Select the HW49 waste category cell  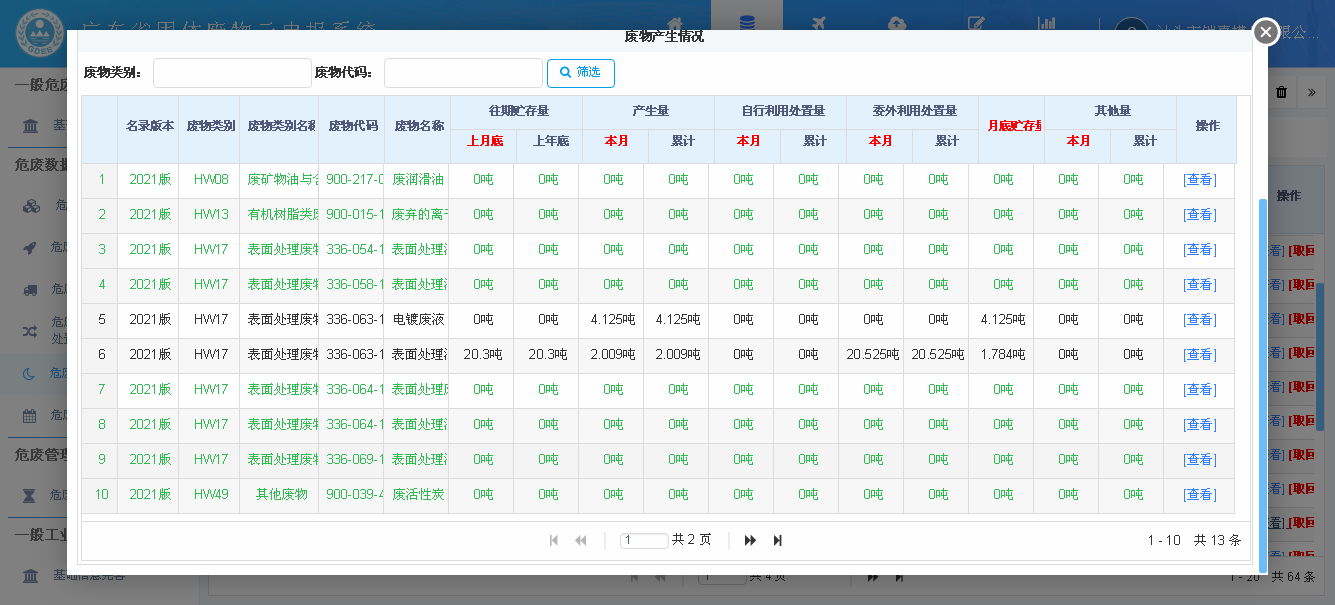tap(211, 495)
